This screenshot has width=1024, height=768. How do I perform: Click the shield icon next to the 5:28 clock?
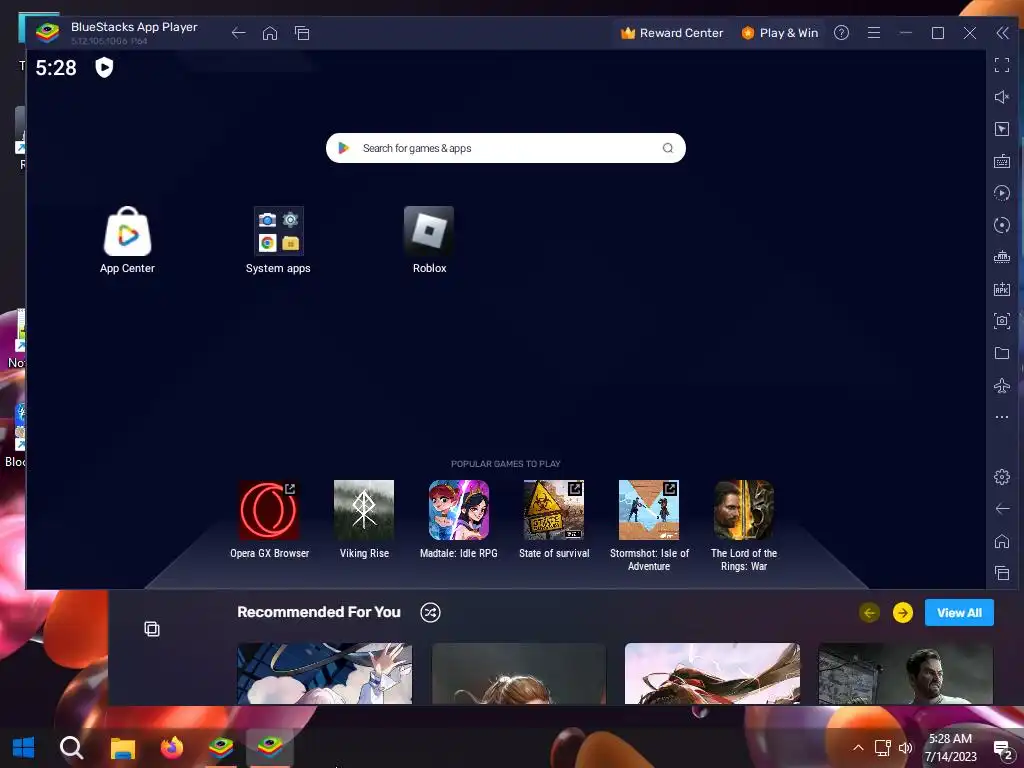104,67
